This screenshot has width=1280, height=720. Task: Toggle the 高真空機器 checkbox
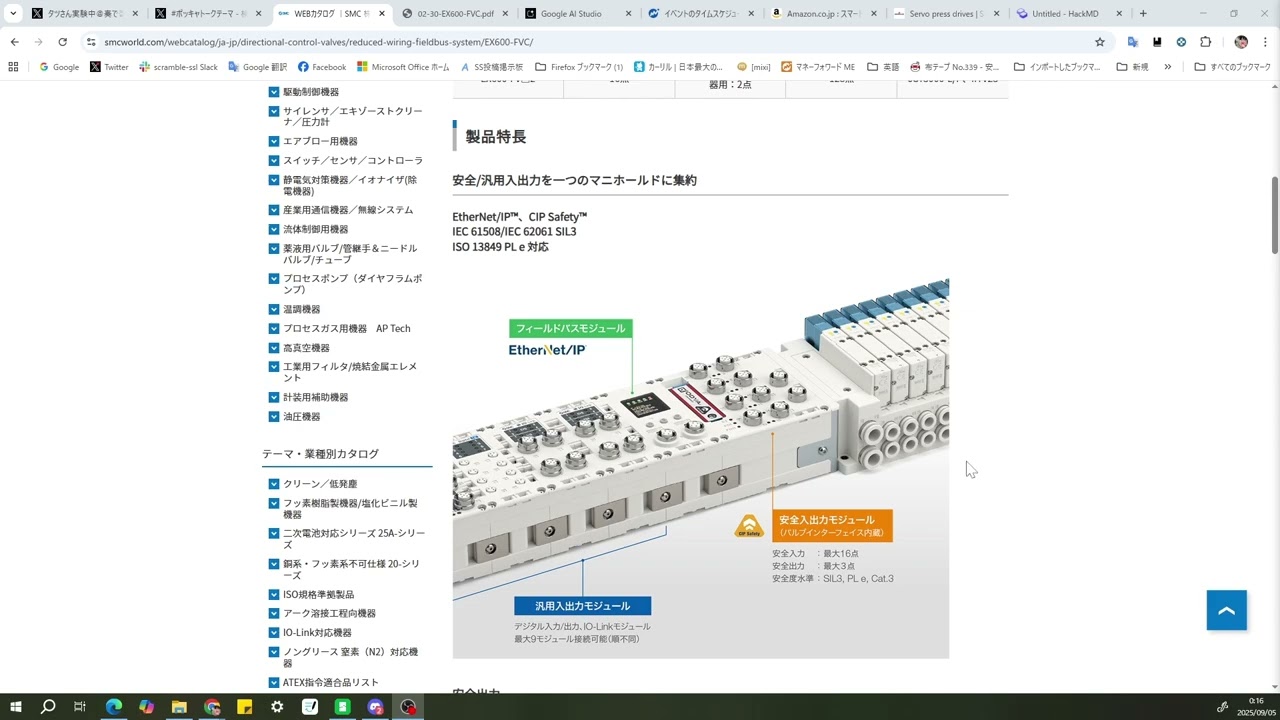pyautogui.click(x=274, y=348)
